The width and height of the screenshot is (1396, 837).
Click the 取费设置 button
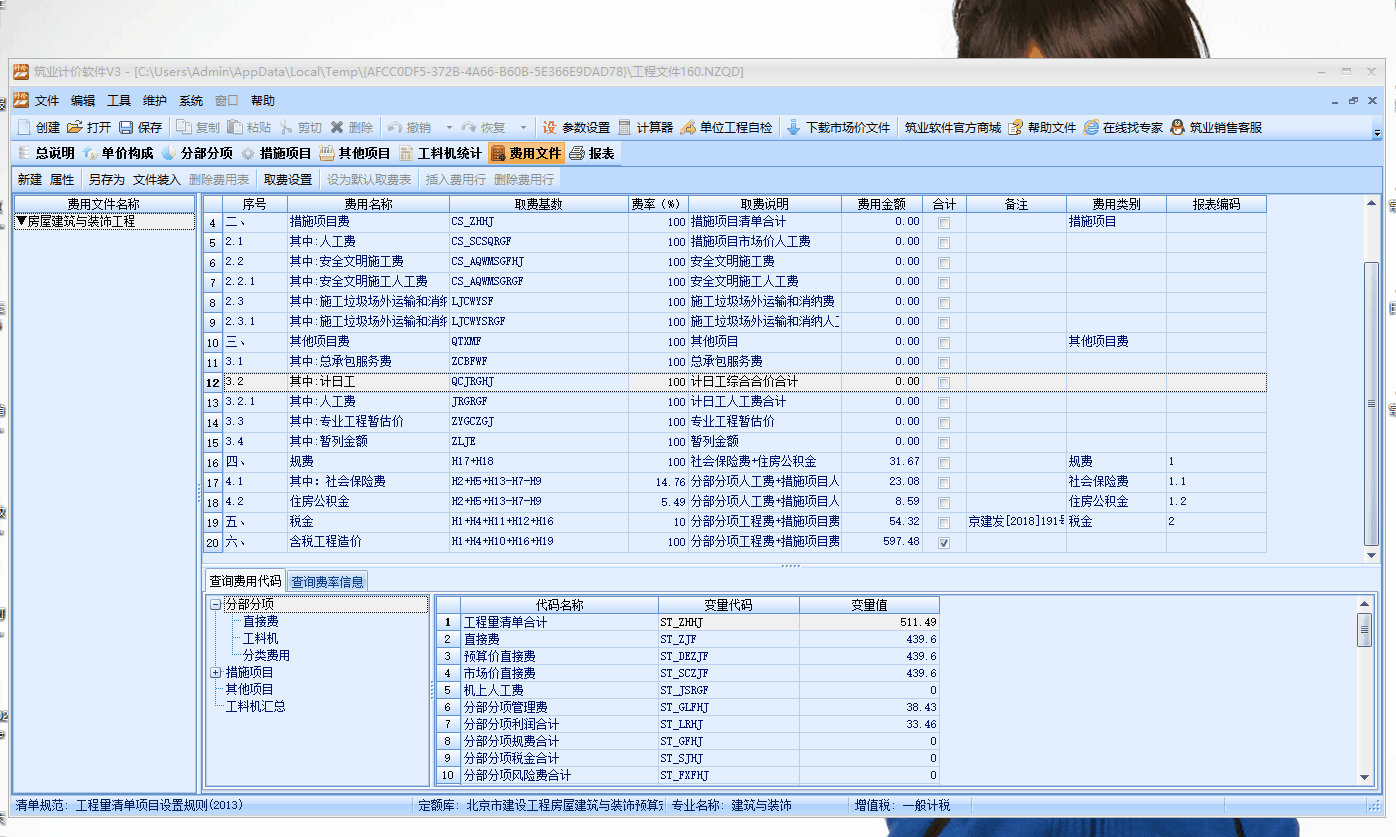[287, 180]
